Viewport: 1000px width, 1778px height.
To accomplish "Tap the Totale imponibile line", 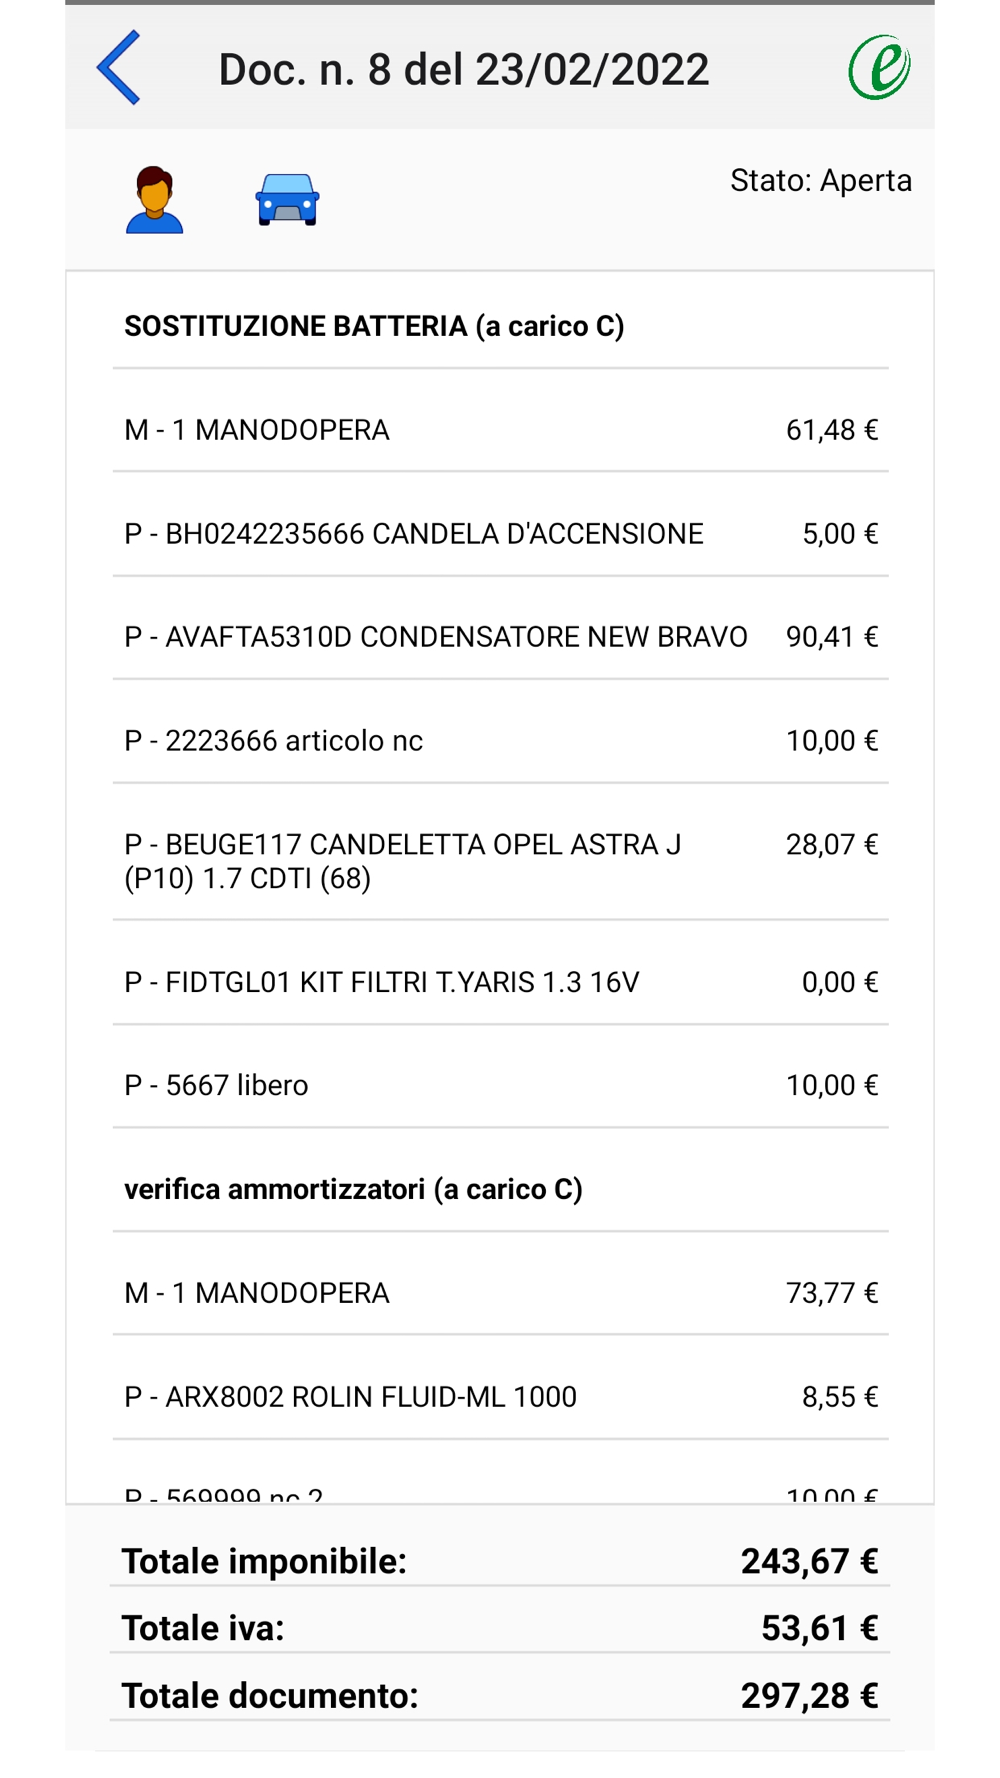I will click(500, 1561).
